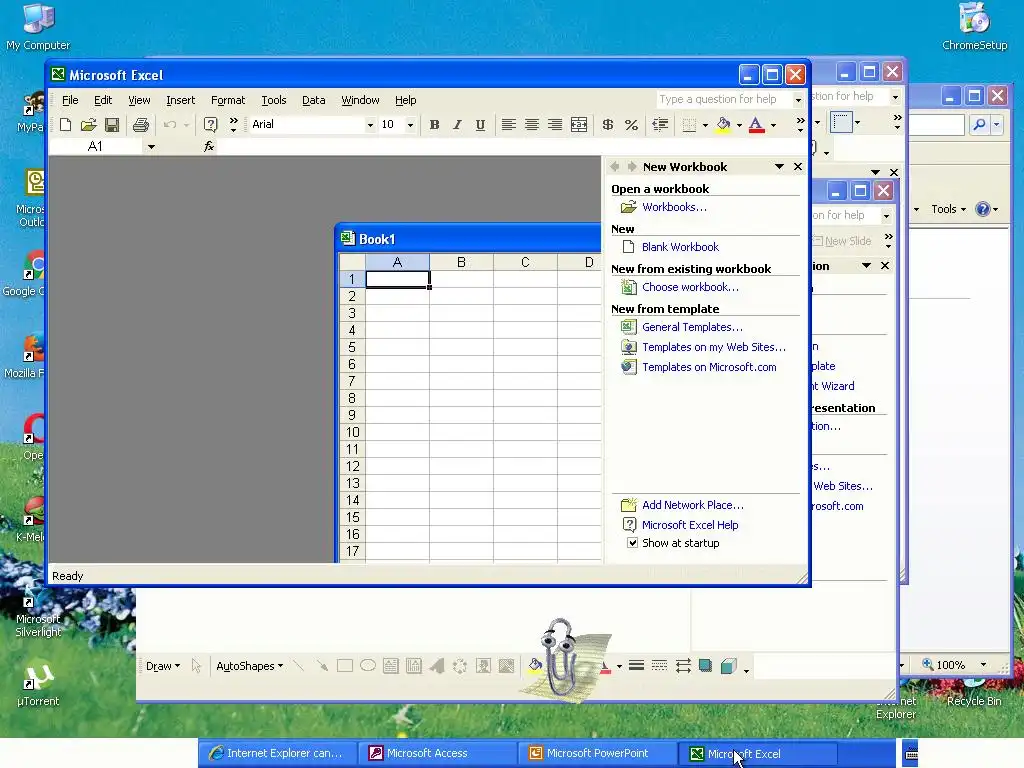
Task: Select row 5 header in Book1
Action: pyautogui.click(x=352, y=347)
